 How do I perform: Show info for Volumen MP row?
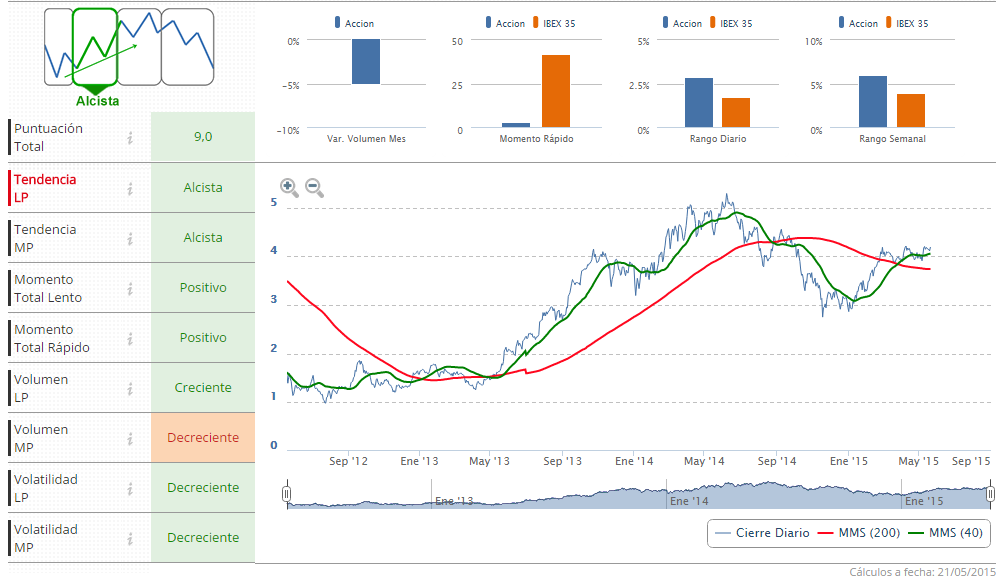(130, 438)
